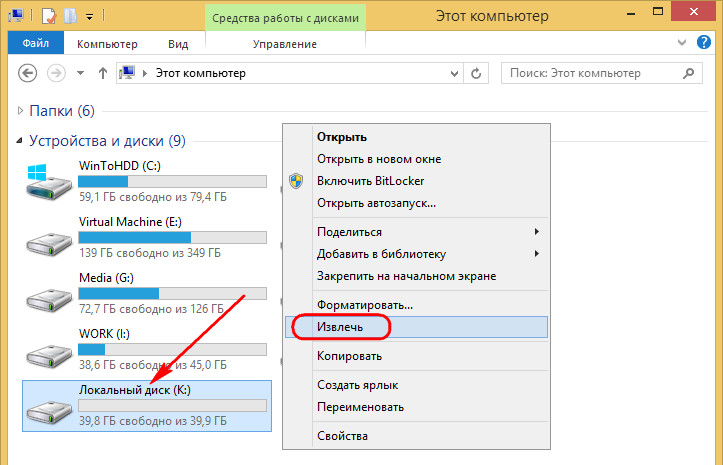Image resolution: width=723 pixels, height=465 pixels.
Task: Select the Media (G:) drive icon
Action: coord(49,299)
